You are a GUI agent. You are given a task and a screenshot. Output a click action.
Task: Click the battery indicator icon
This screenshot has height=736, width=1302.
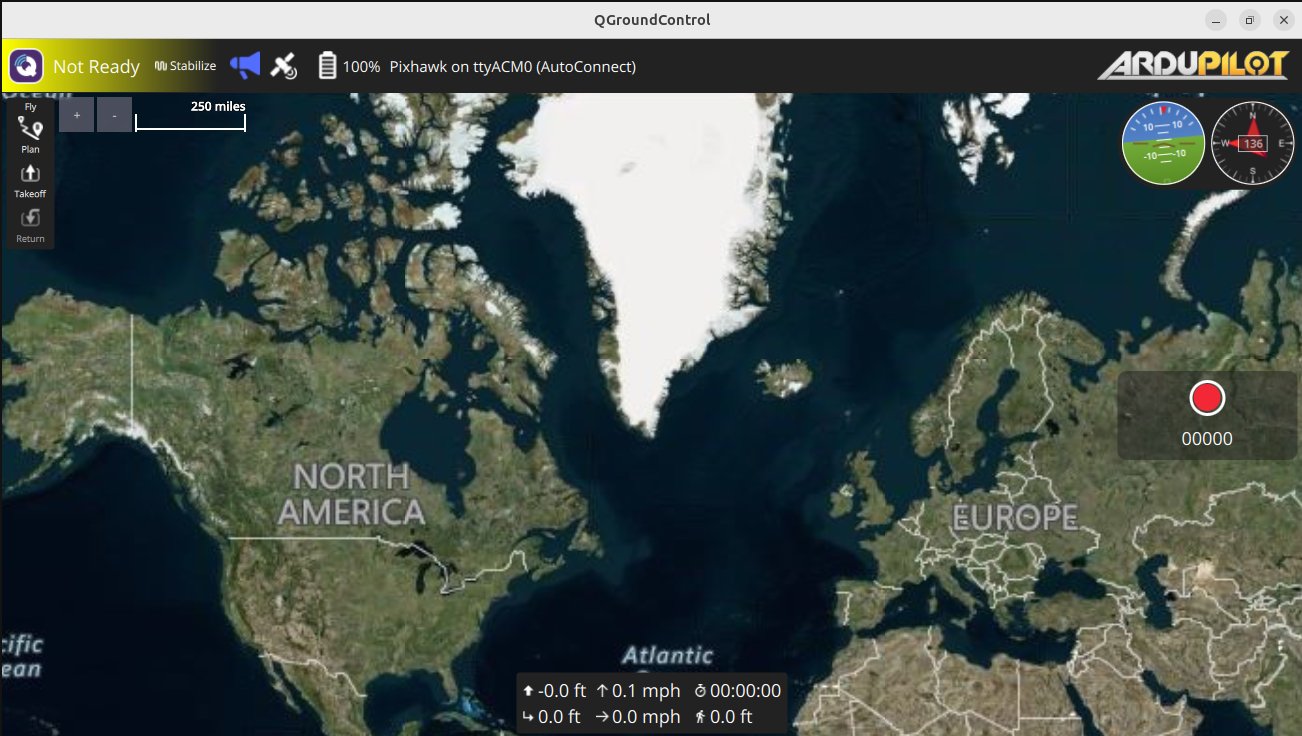pos(327,66)
